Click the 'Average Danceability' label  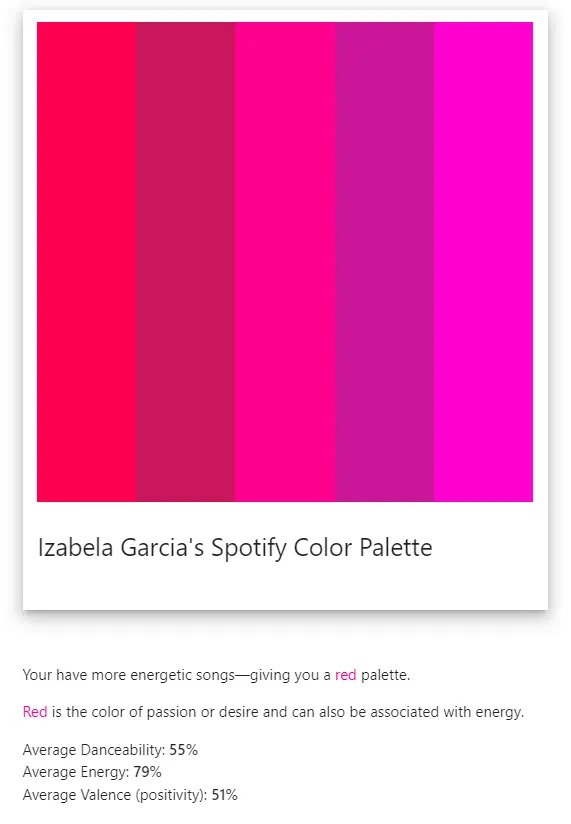(x=94, y=750)
